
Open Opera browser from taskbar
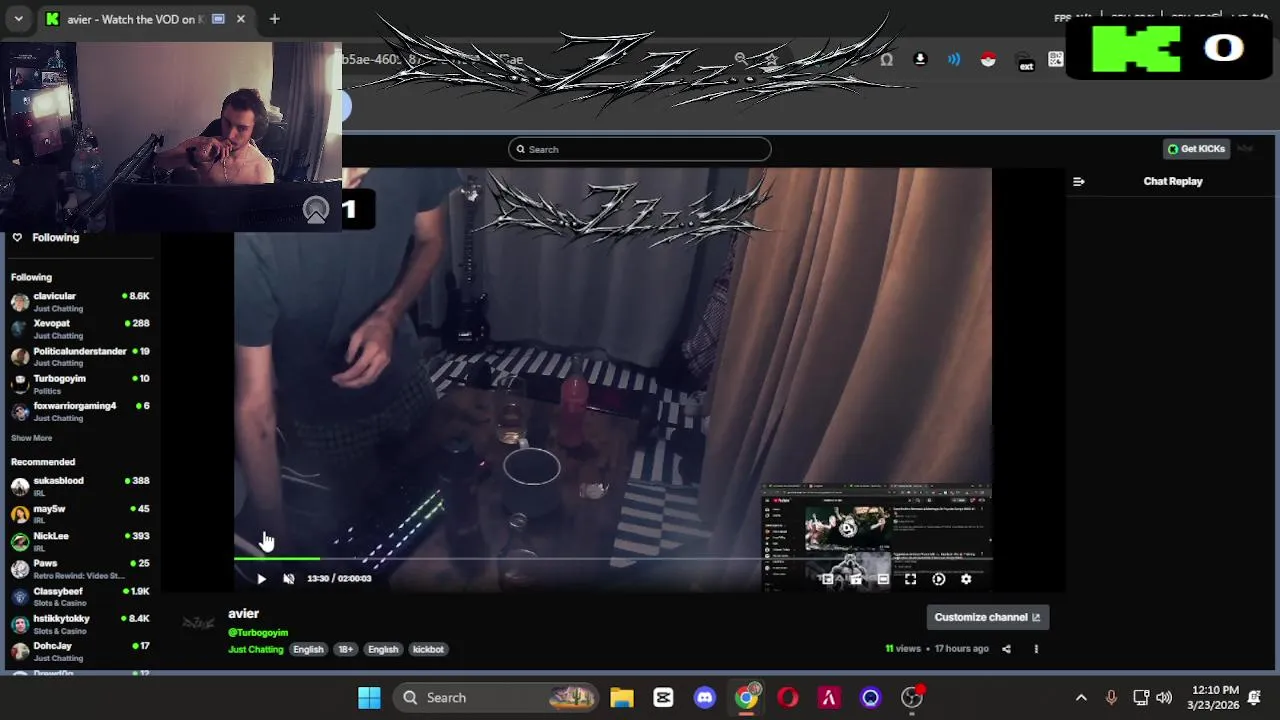[788, 698]
